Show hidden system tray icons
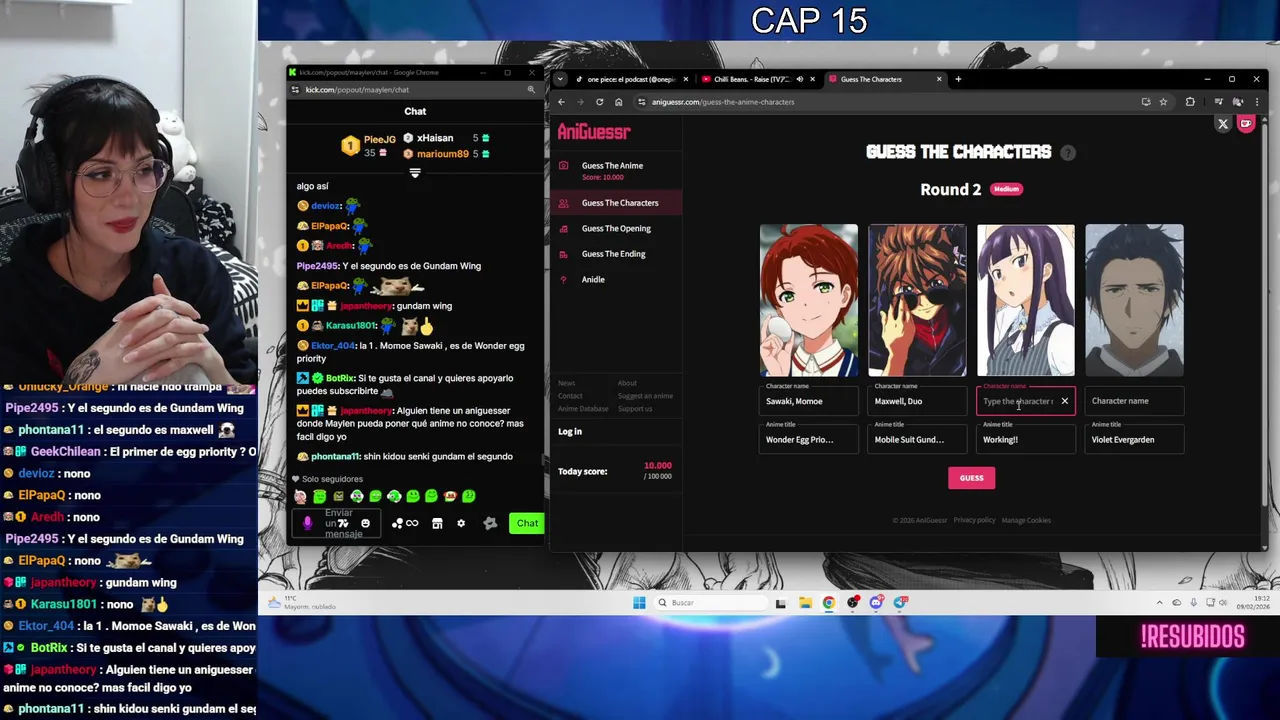 tap(1160, 602)
